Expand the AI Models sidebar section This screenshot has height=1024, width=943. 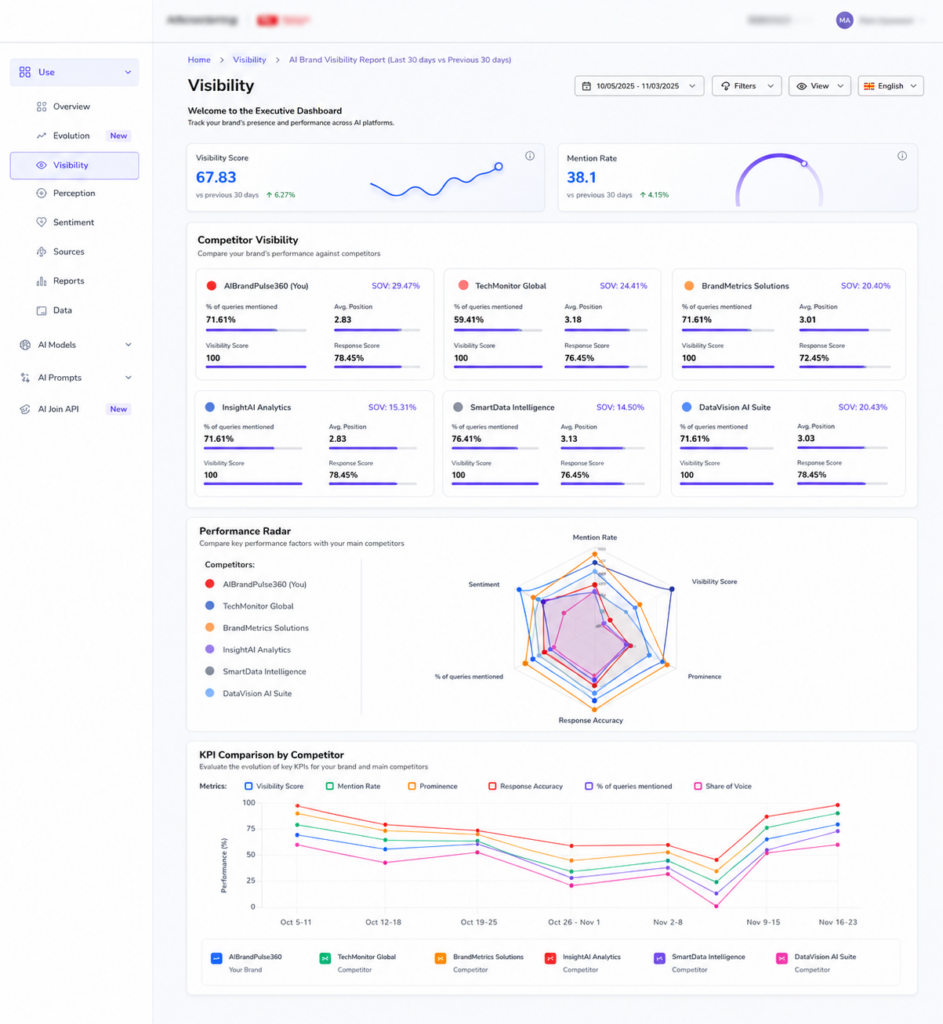click(x=75, y=345)
